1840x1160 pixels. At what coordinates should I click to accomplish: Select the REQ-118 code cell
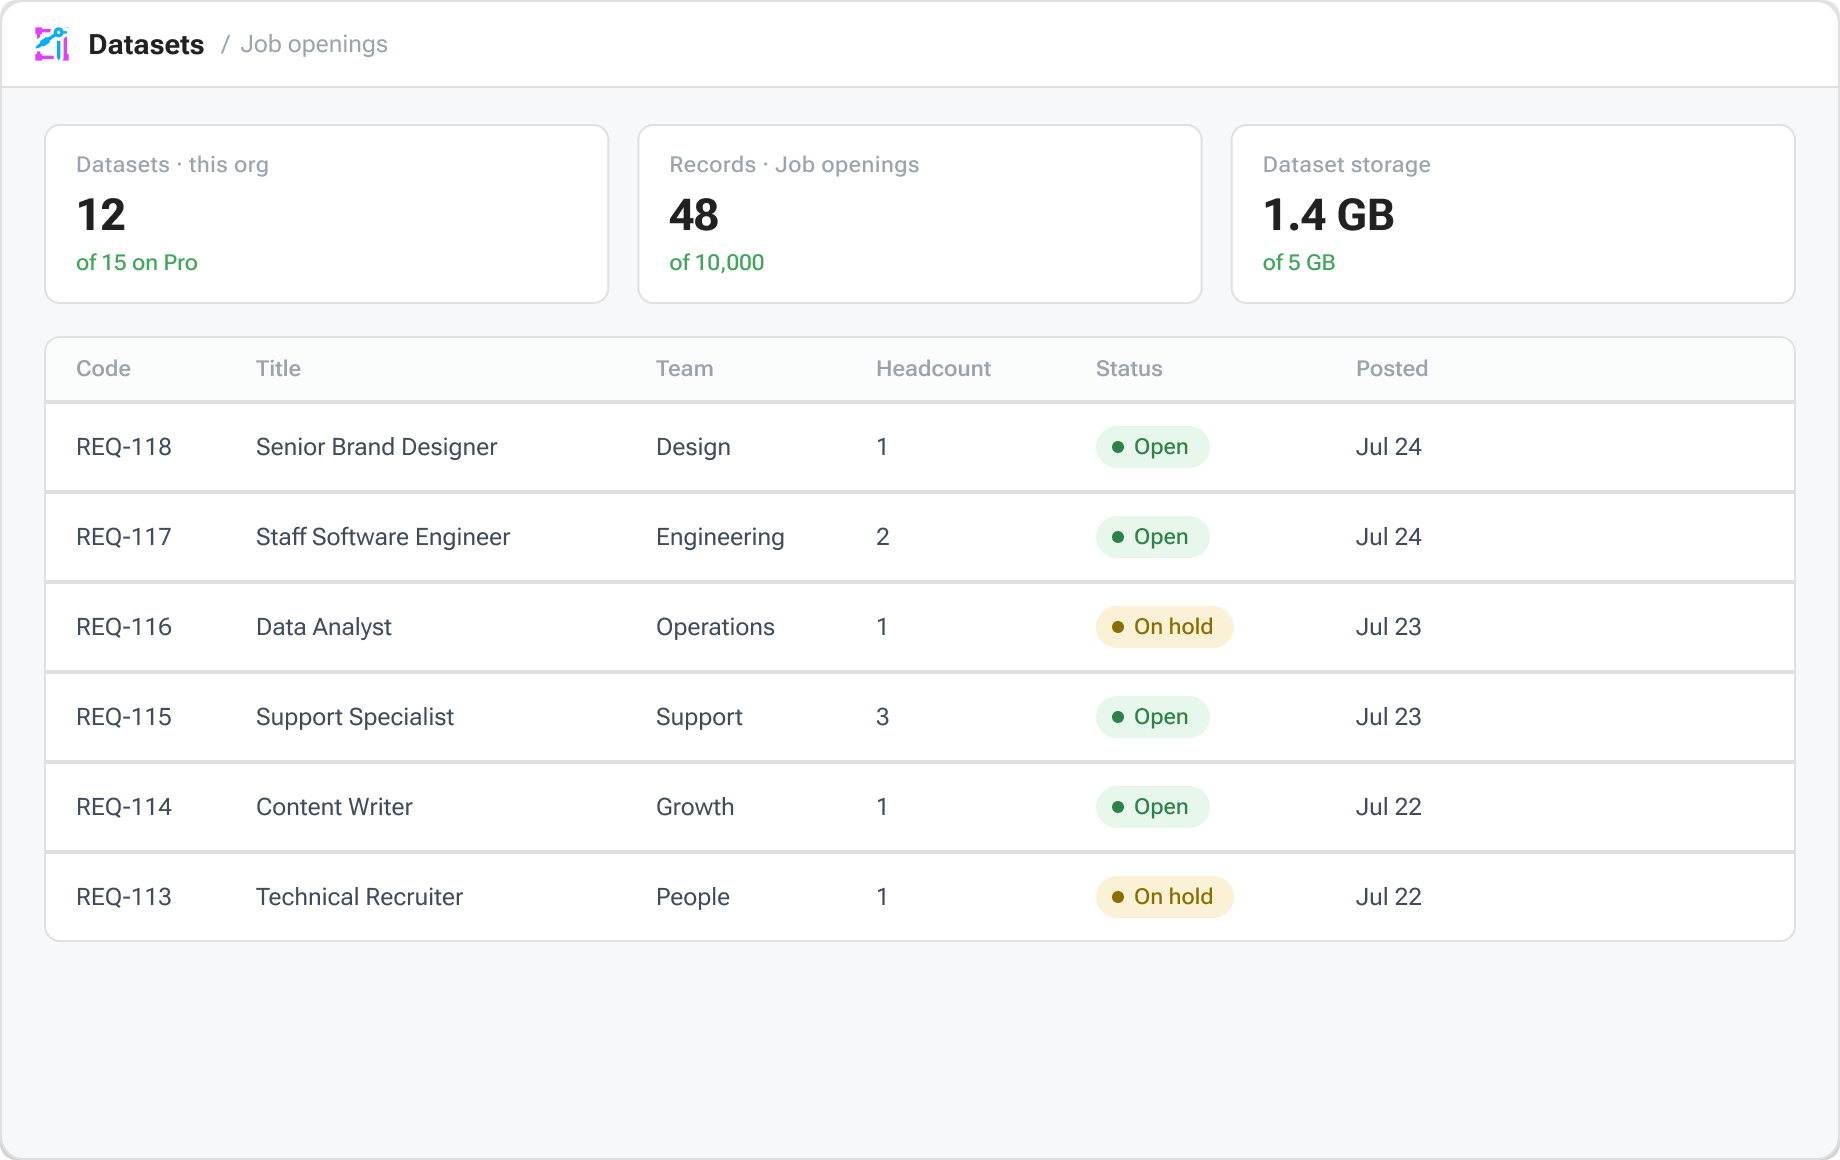tap(124, 447)
